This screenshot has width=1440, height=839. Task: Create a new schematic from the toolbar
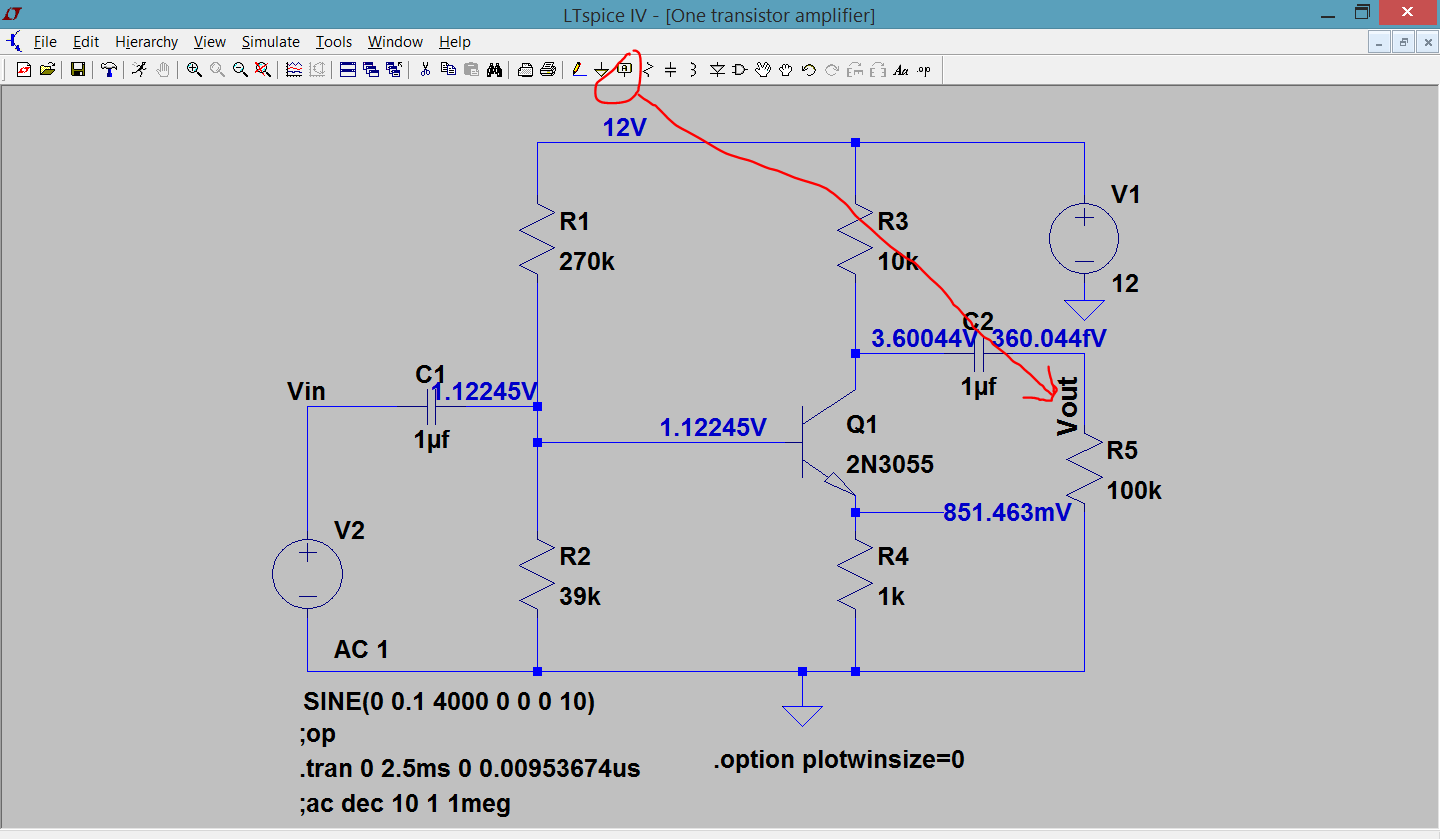(x=24, y=70)
